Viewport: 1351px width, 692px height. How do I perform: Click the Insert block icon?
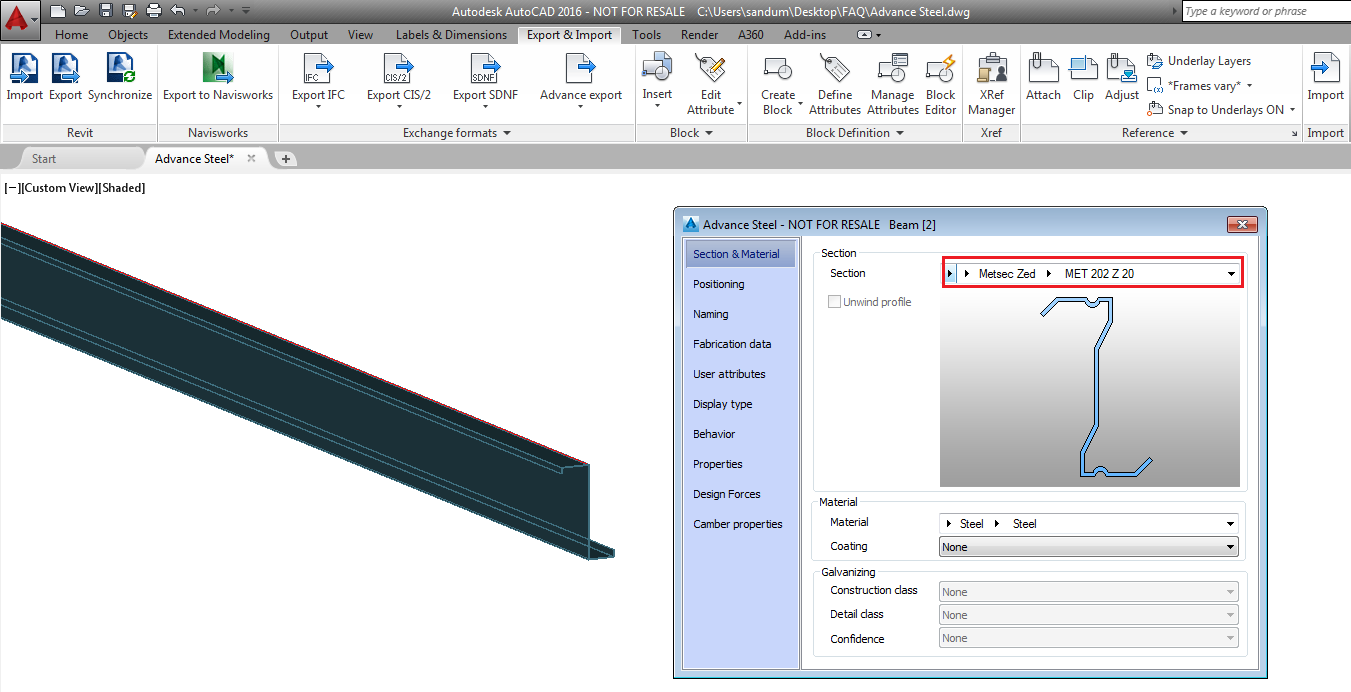[x=657, y=69]
